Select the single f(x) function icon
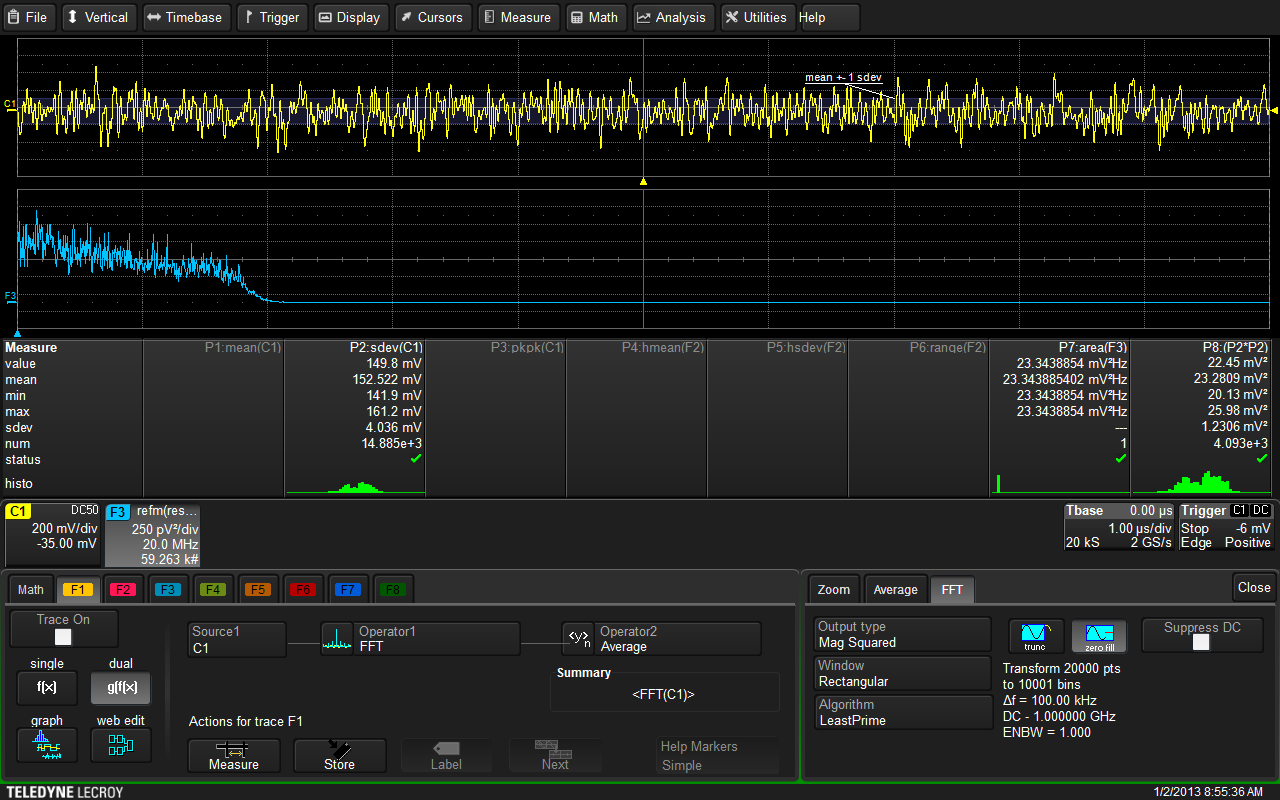This screenshot has width=1280, height=800. [46, 688]
